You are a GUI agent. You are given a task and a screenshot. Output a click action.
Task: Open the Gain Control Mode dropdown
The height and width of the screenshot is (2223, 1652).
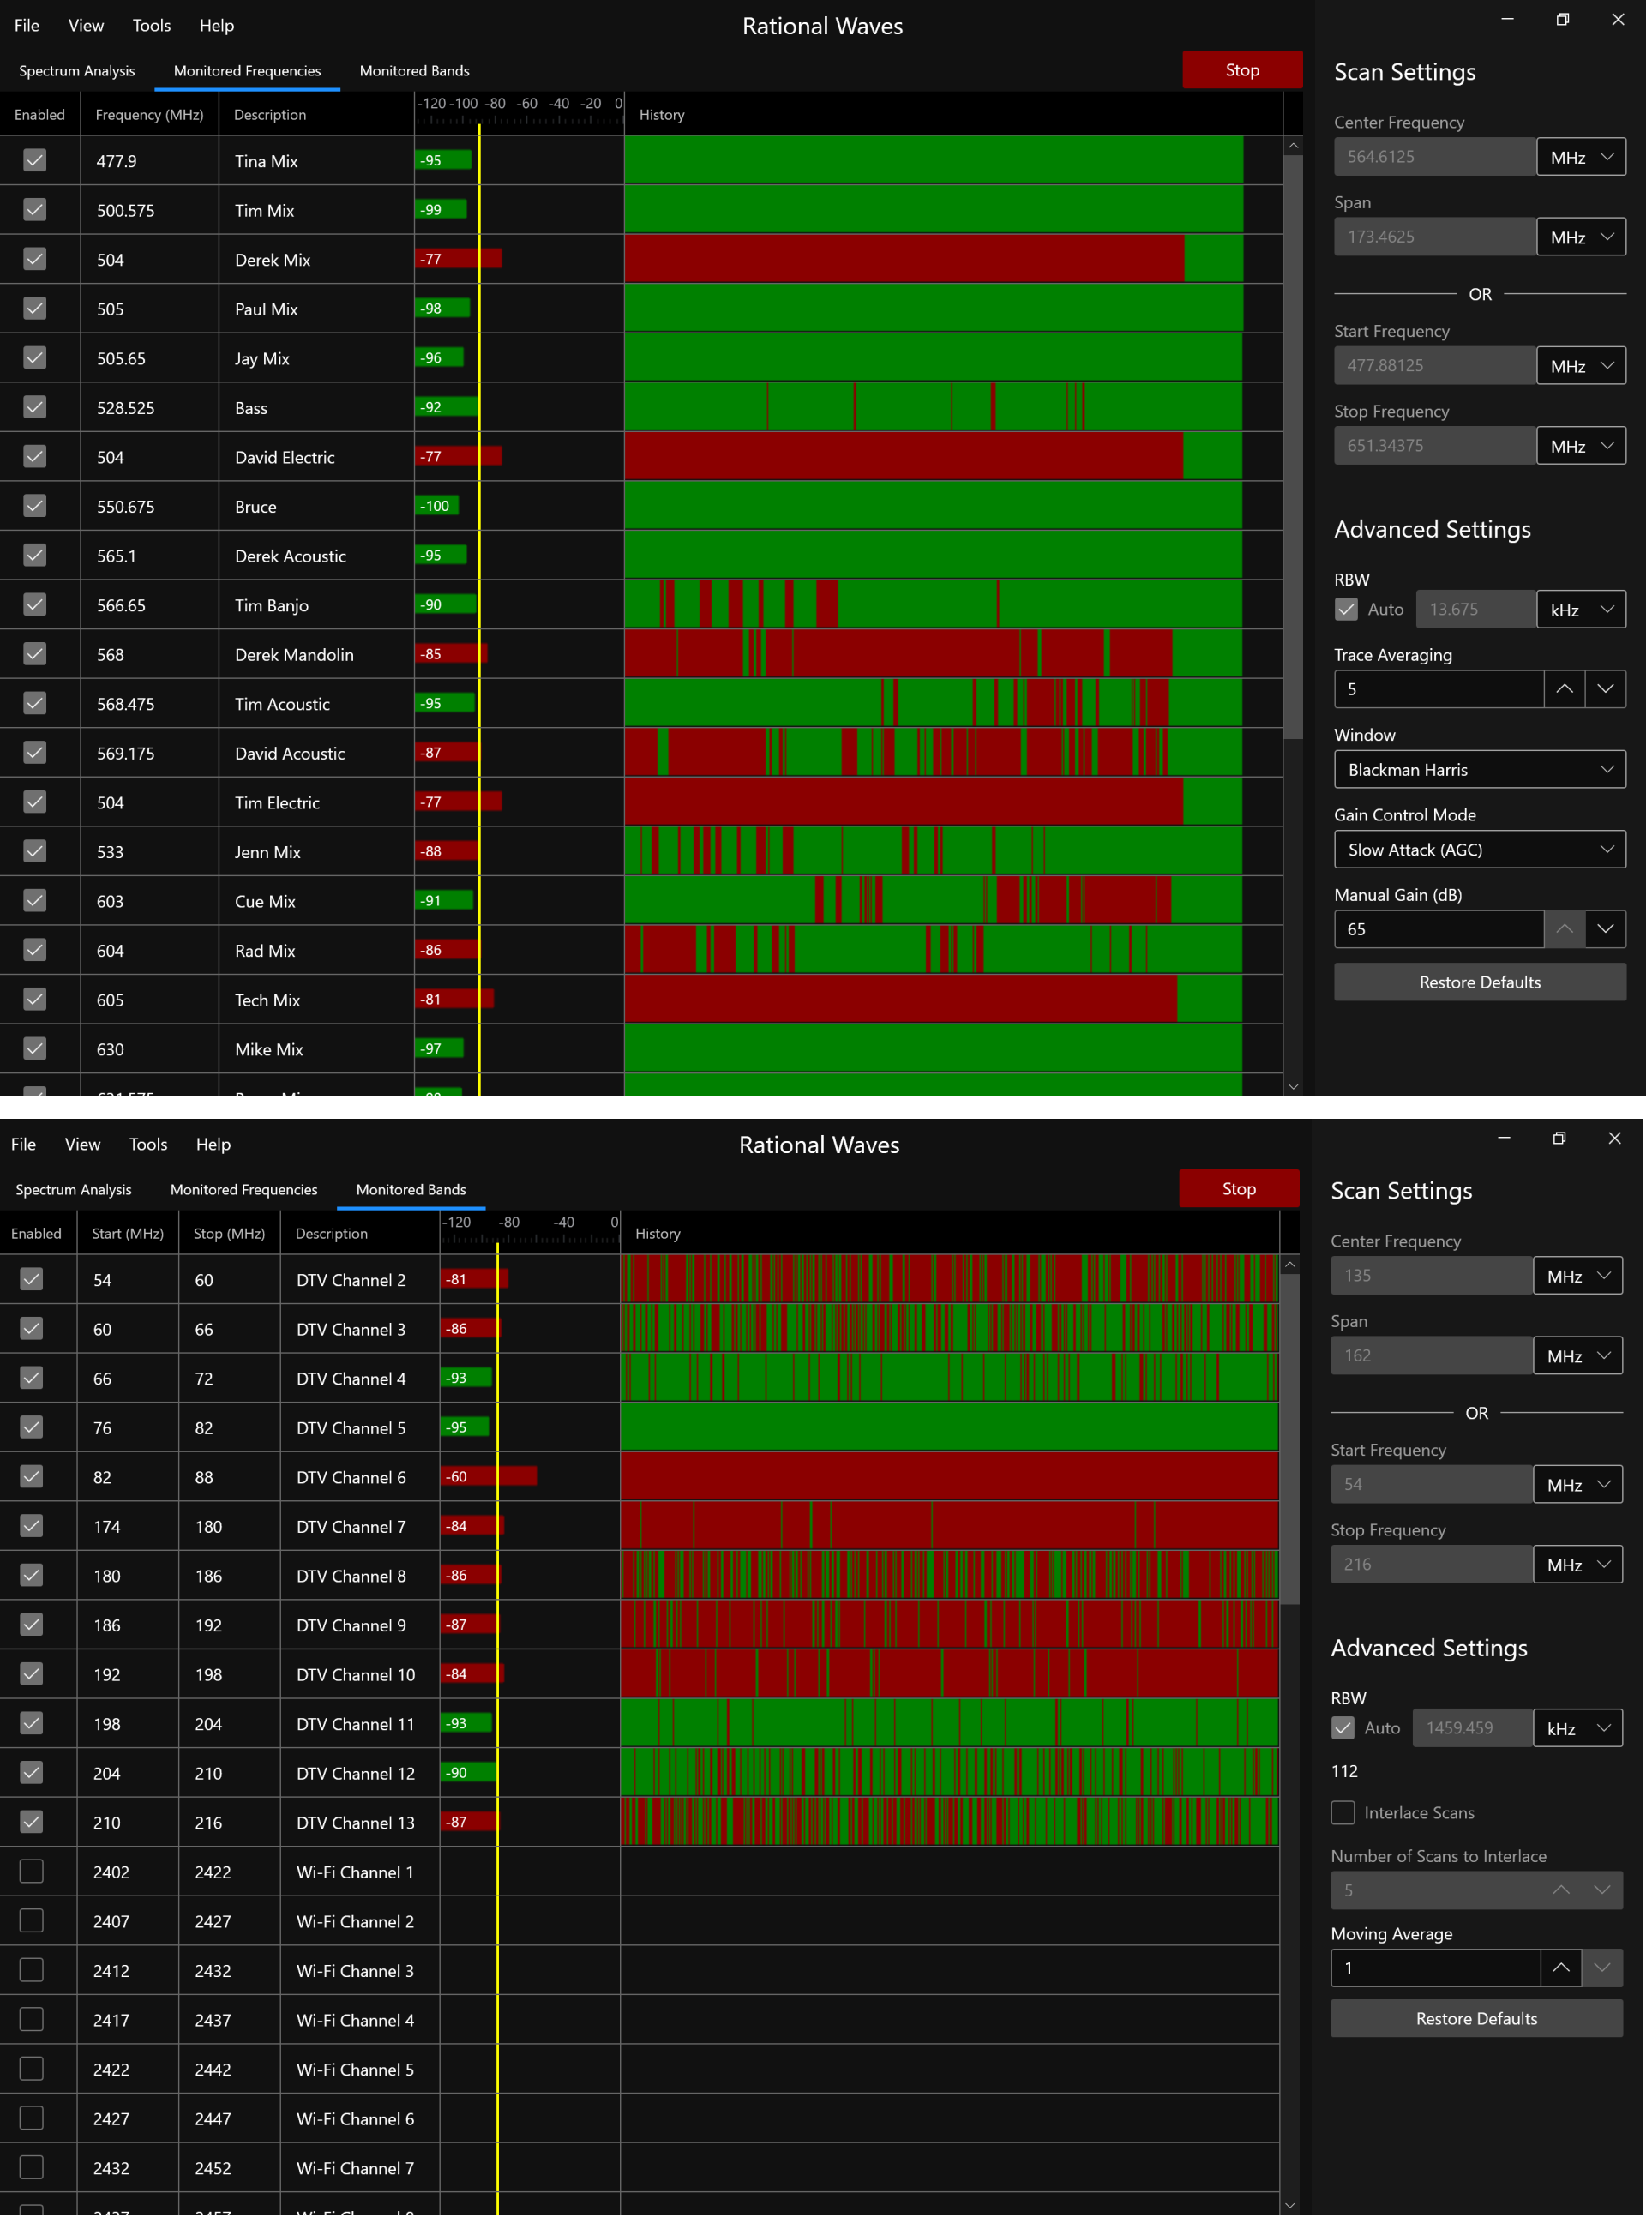(1478, 849)
